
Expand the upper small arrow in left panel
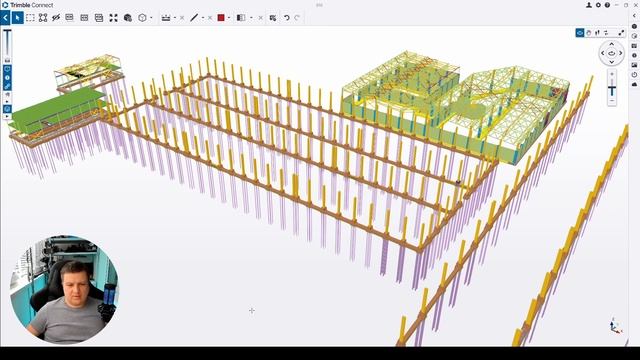point(7,102)
